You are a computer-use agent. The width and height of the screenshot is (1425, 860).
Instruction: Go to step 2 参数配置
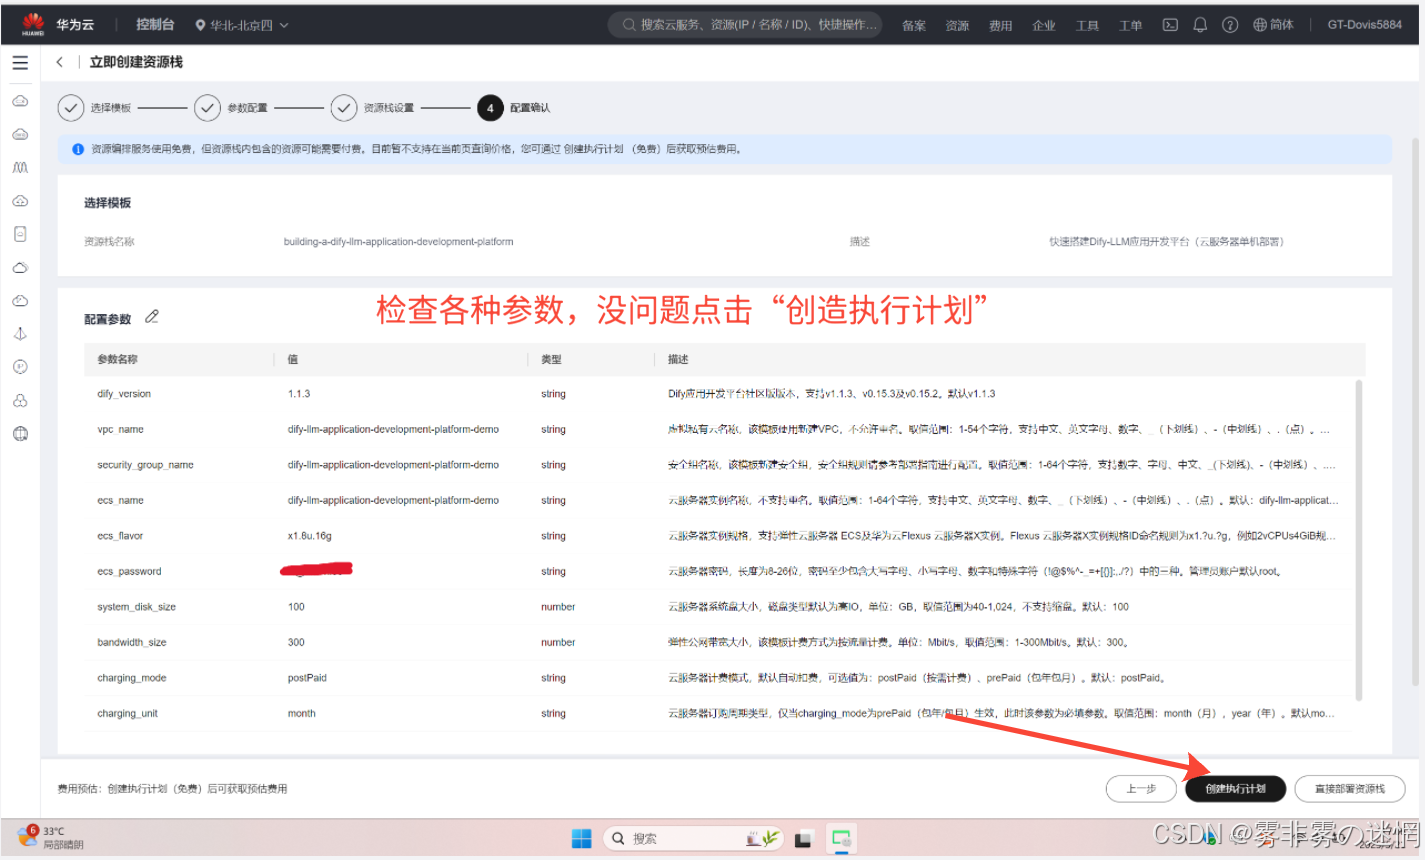[231, 108]
